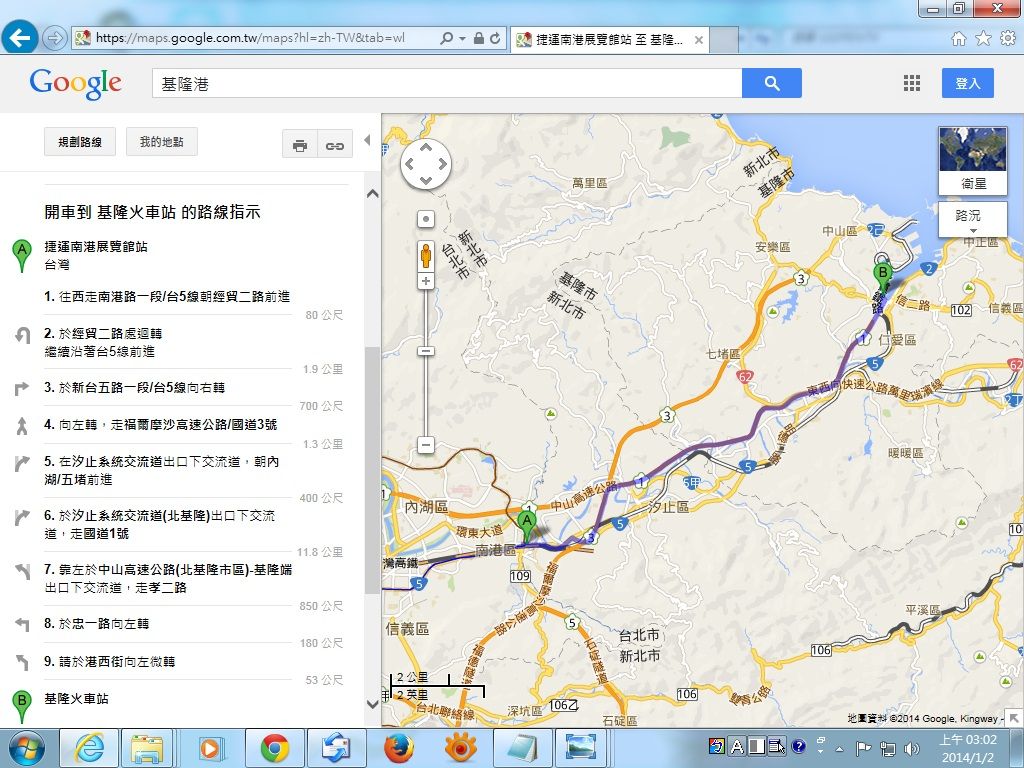The height and width of the screenshot is (768, 1024).
Task: Adjust the map zoom slider handle
Action: (426, 351)
